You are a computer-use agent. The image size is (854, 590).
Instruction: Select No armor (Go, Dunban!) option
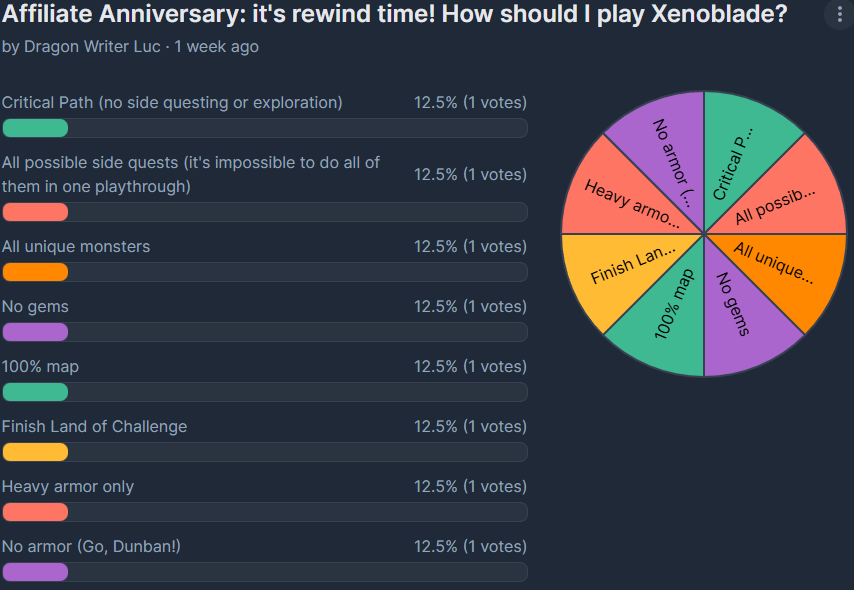pos(91,546)
